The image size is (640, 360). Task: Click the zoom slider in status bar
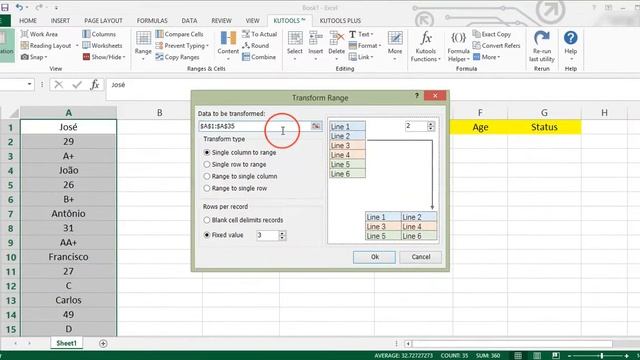pos(601,356)
